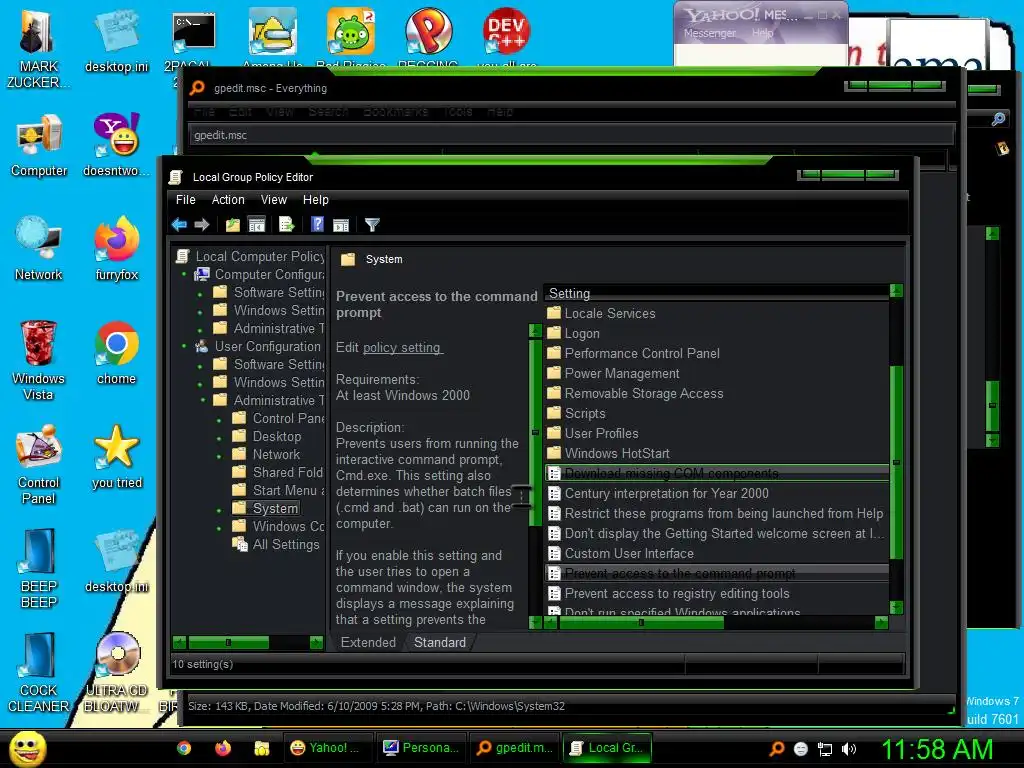The height and width of the screenshot is (768, 1024).
Task: Click the network tray icon
Action: point(825,749)
